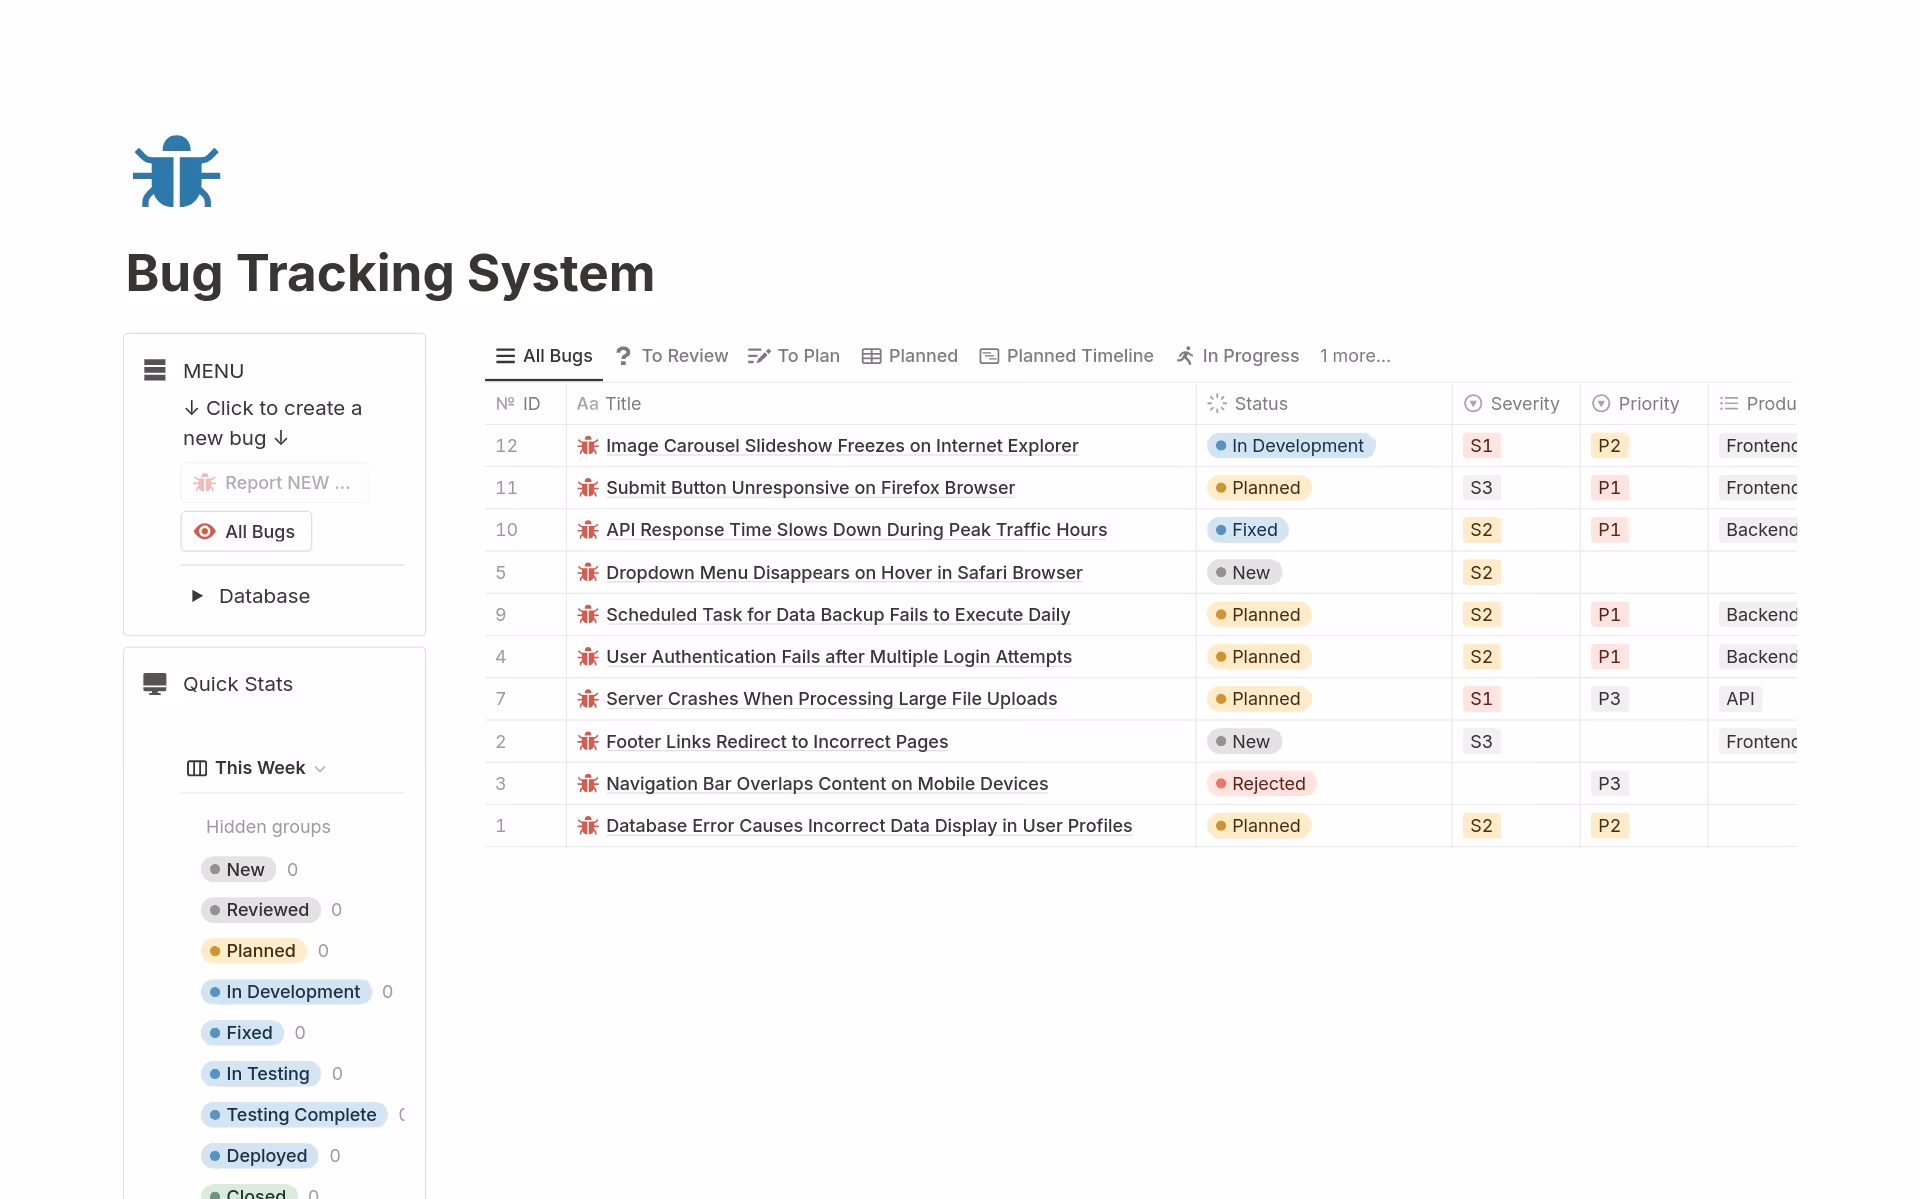Switch to the Planned Timeline tab
The image size is (1920, 1199).
click(1066, 356)
